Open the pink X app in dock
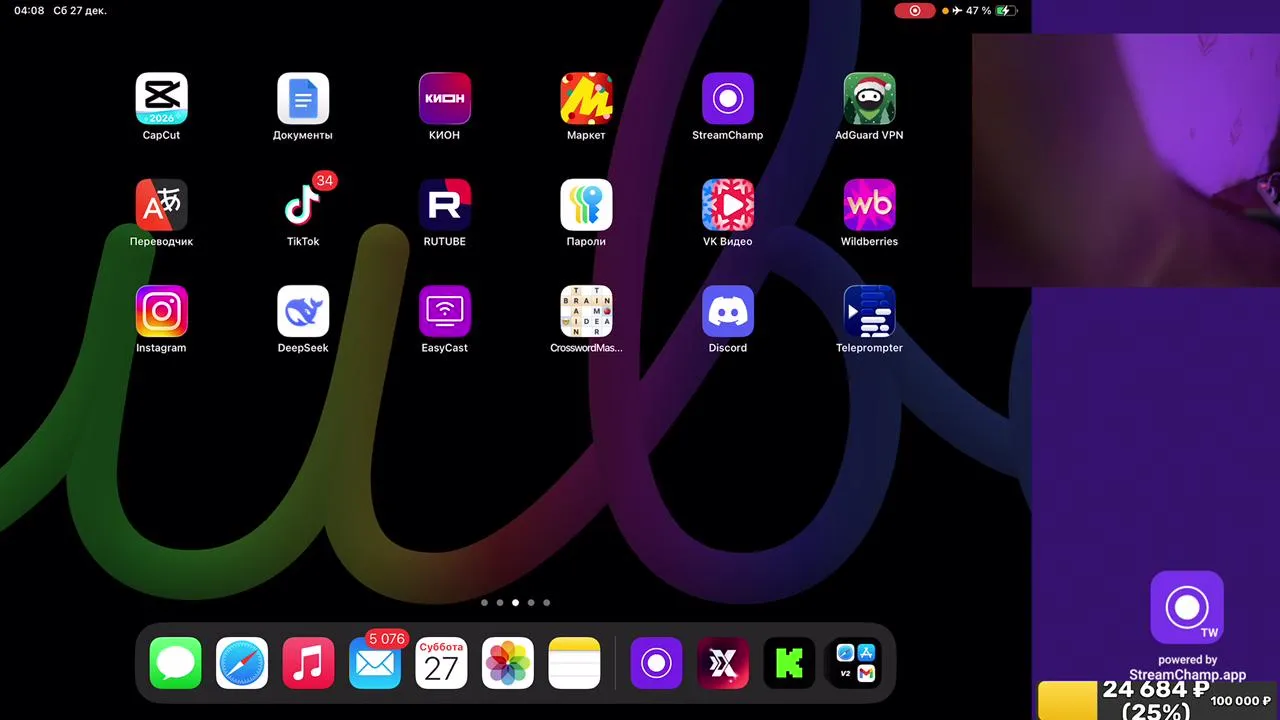The width and height of the screenshot is (1280, 720). click(723, 663)
